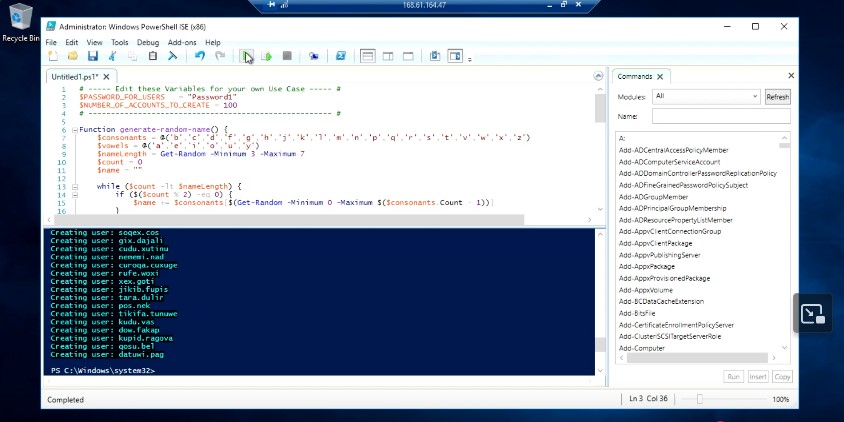The image size is (844, 422).
Task: Click the Insert button in Commands pane
Action: coord(757,377)
